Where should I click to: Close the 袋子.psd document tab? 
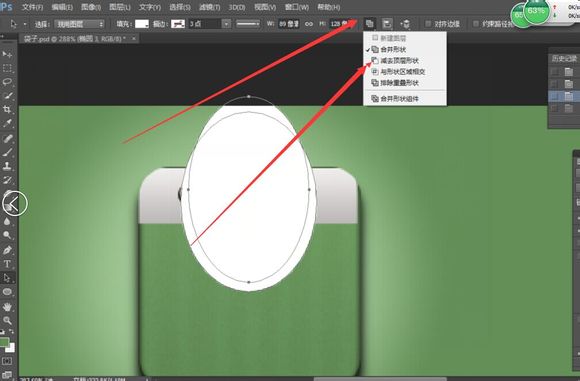[x=134, y=38]
